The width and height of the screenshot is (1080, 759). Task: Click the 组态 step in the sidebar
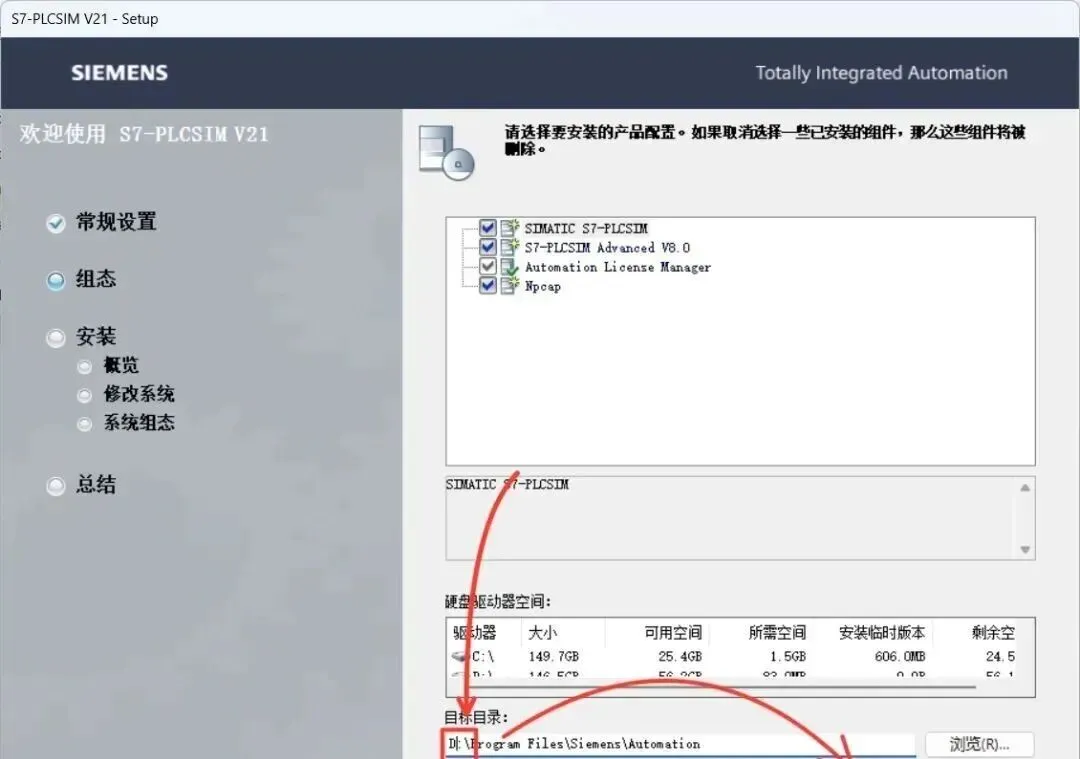[x=96, y=279]
